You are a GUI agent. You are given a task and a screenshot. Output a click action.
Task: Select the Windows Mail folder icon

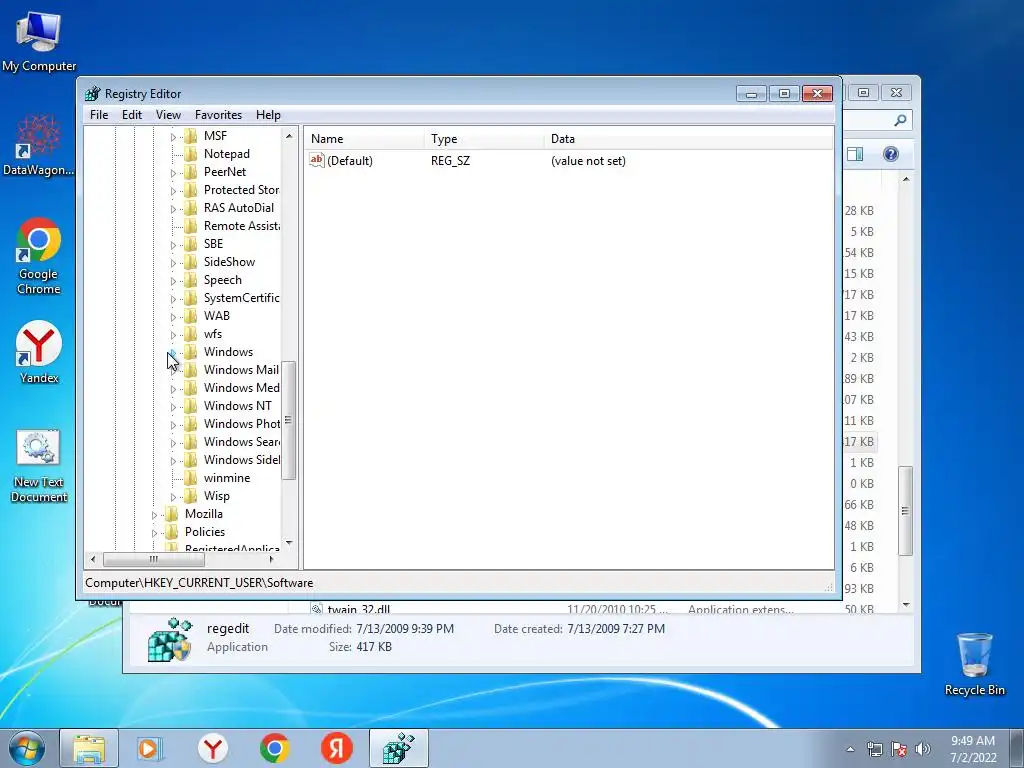pyautogui.click(x=191, y=370)
